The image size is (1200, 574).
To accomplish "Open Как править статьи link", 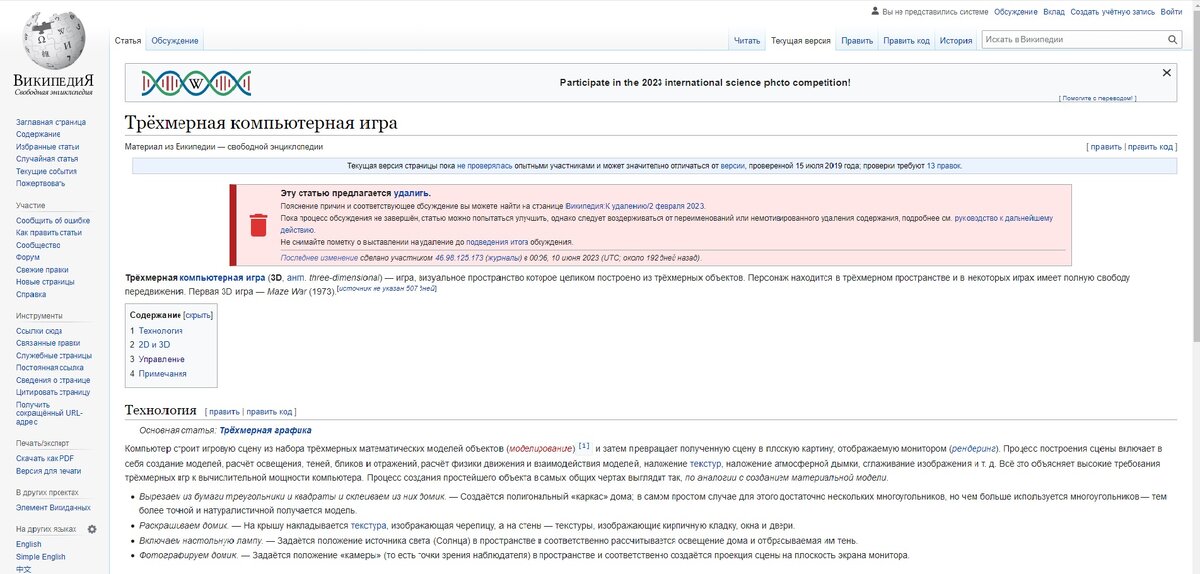I will click(49, 232).
